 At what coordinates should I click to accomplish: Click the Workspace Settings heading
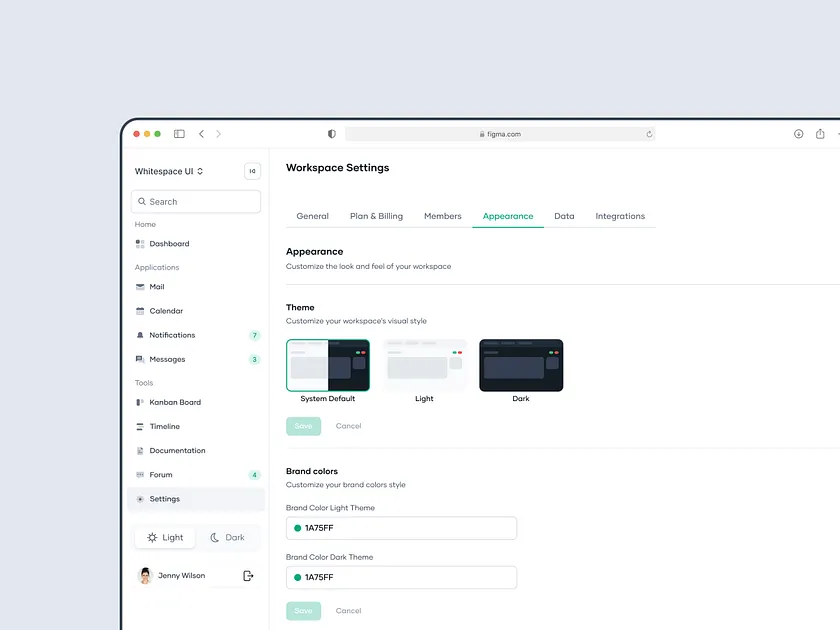(x=338, y=168)
